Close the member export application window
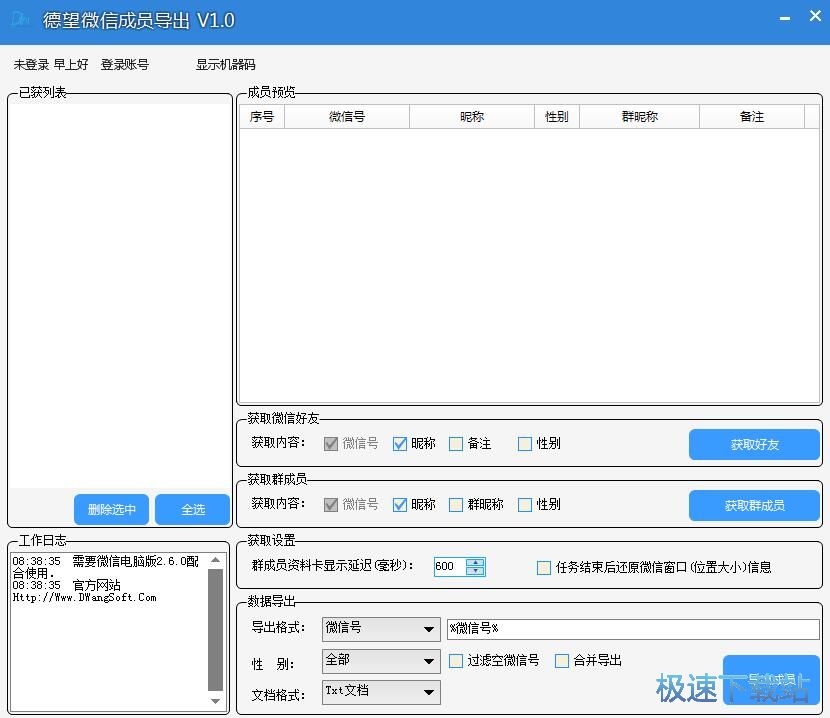The width and height of the screenshot is (830, 718). point(815,18)
